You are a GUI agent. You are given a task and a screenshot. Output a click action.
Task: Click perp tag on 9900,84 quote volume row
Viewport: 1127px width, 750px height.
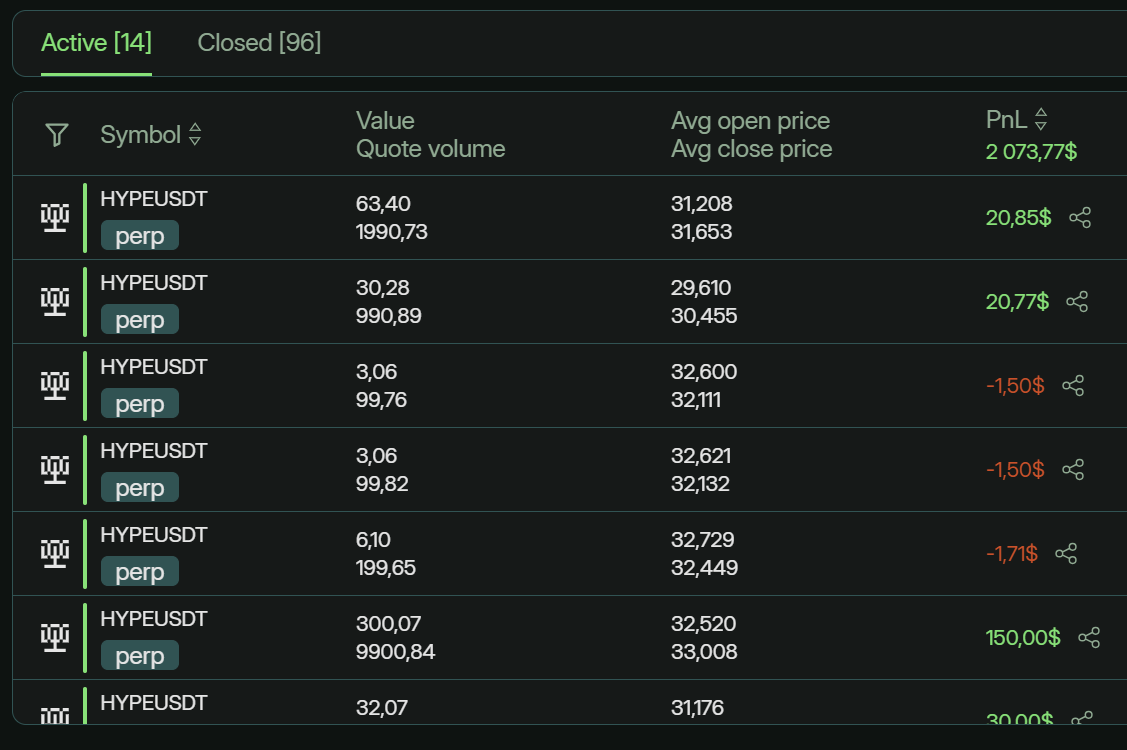(x=139, y=657)
